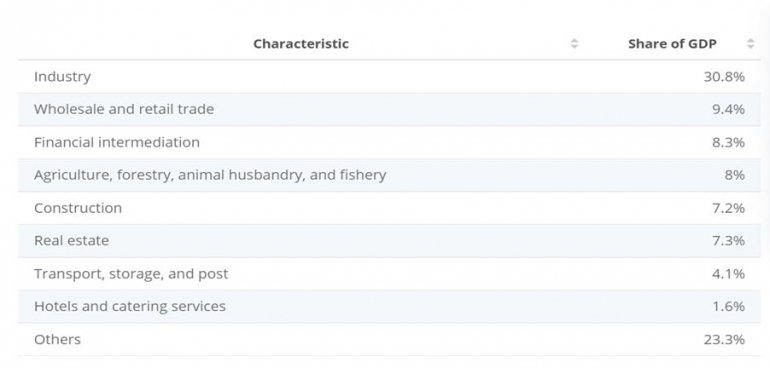Sort table by Characteristic header
Screen dimensions: 770x368
pos(301,44)
